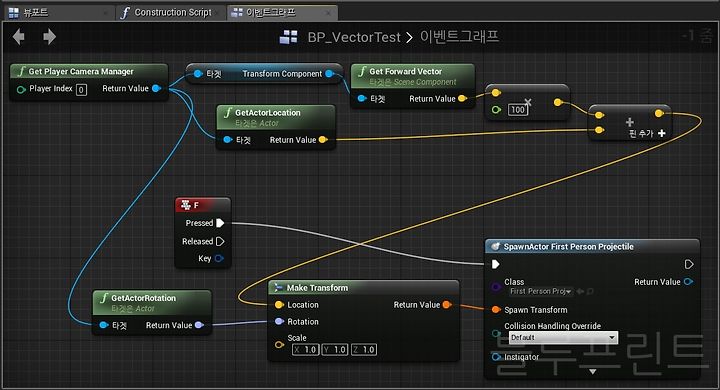Click the Location pin on Make Transform

[279, 305]
